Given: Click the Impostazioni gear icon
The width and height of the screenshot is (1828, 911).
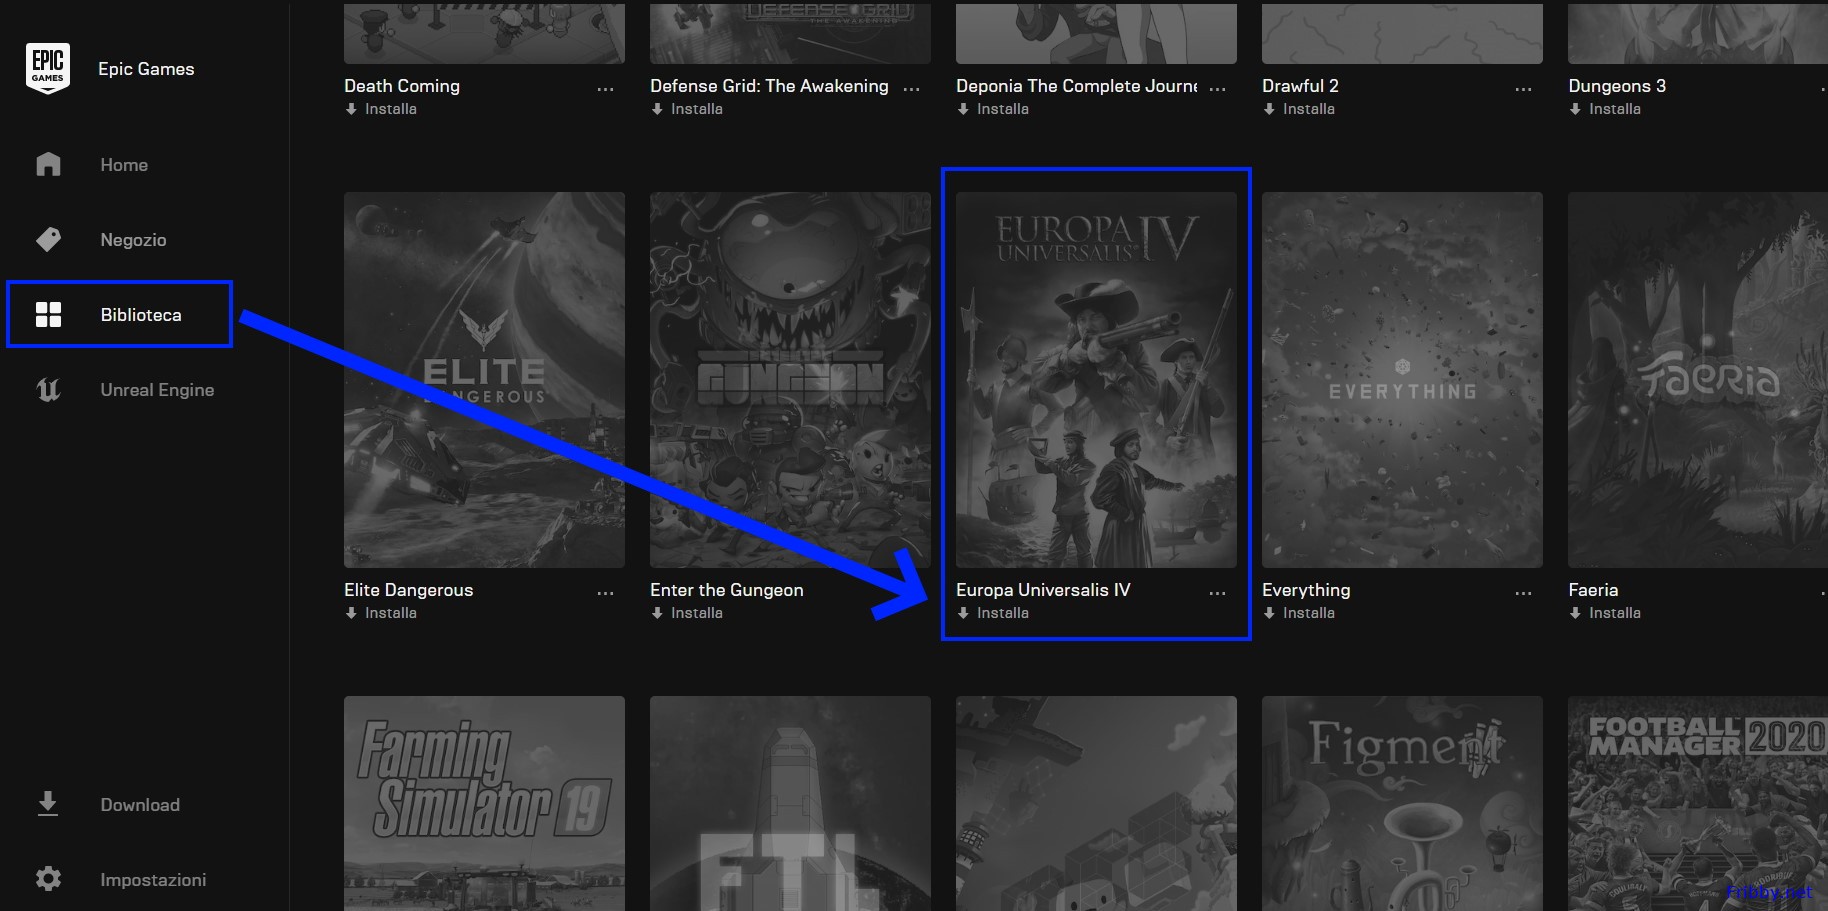Looking at the screenshot, I should coord(48,879).
